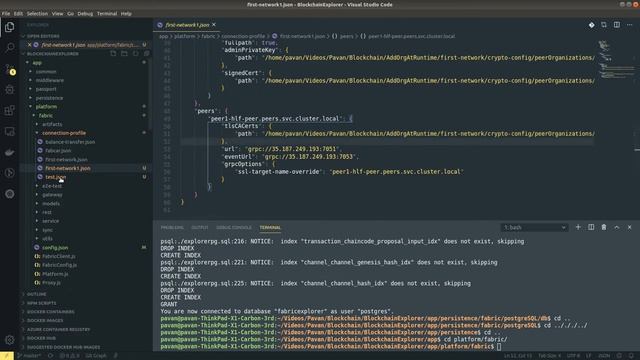Close first-network1.json in Open Editors
640x360 pixels.
click(29, 45)
